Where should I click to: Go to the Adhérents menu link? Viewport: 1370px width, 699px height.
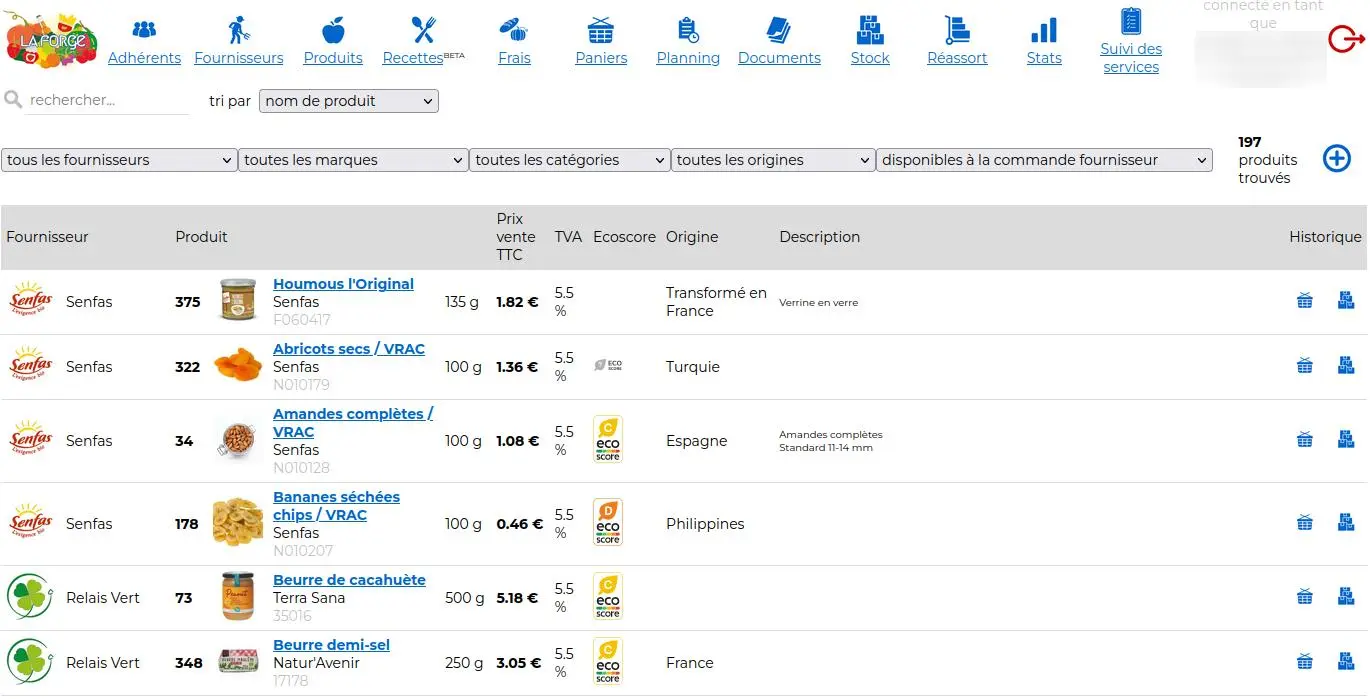tap(144, 58)
